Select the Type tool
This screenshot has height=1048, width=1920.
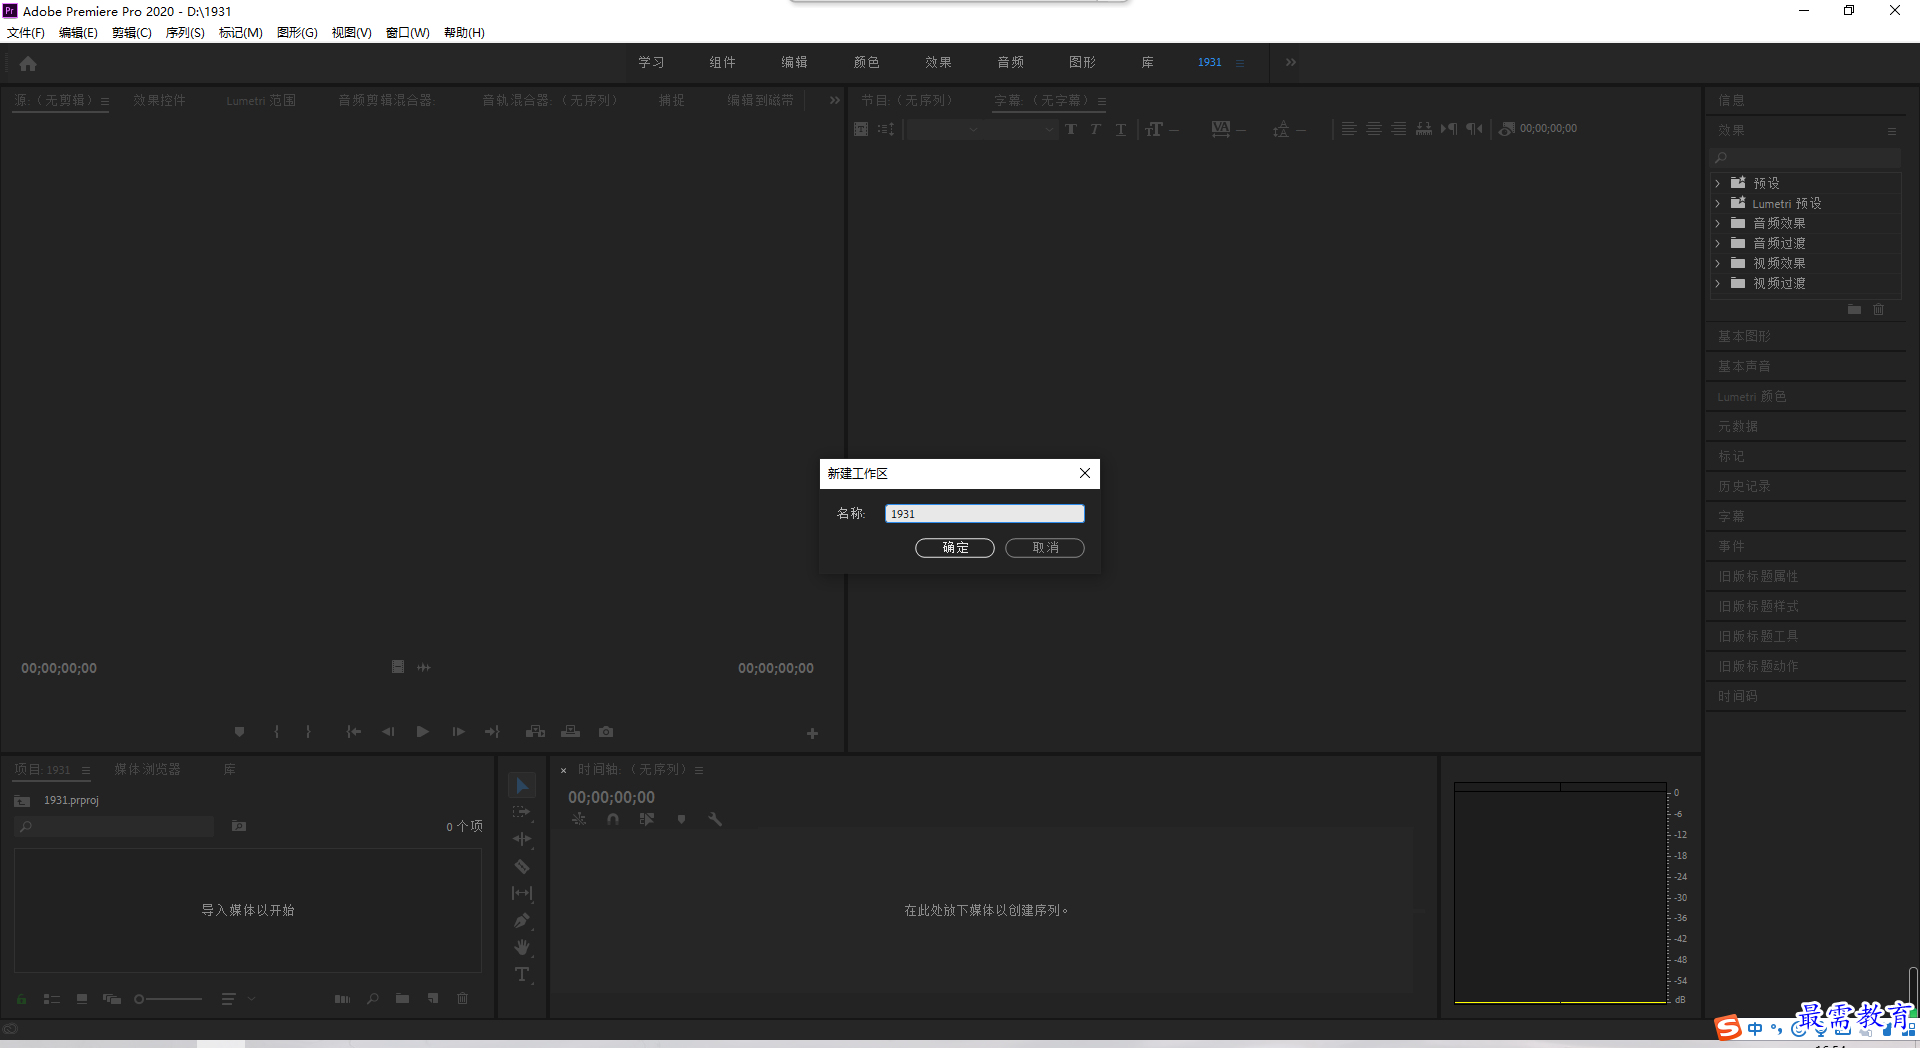click(x=522, y=975)
